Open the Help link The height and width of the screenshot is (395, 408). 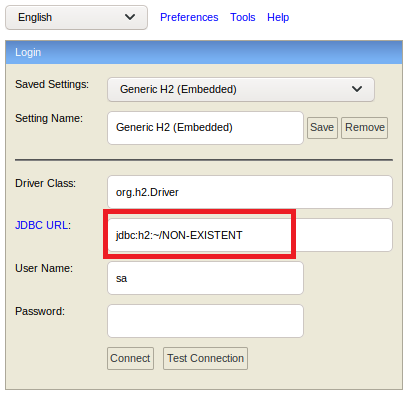tap(278, 17)
